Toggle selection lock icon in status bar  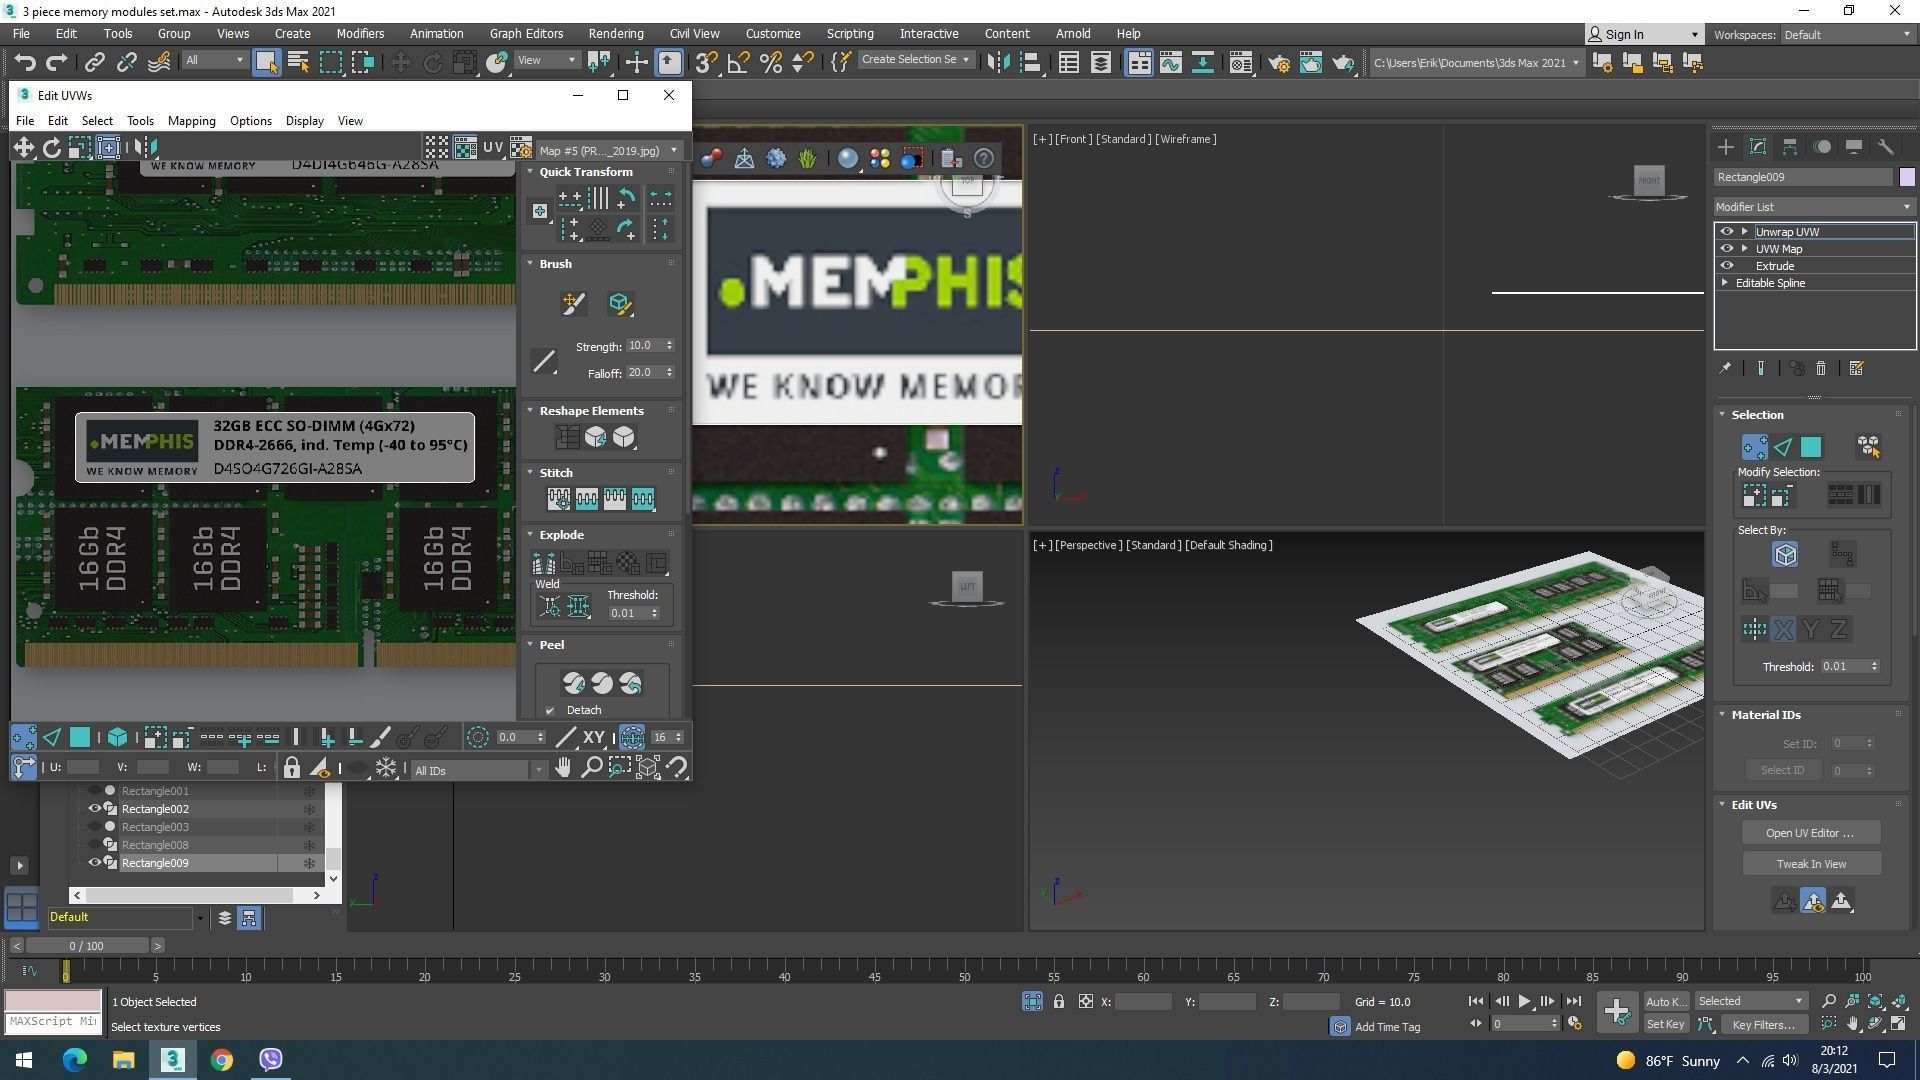[x=1059, y=1001]
